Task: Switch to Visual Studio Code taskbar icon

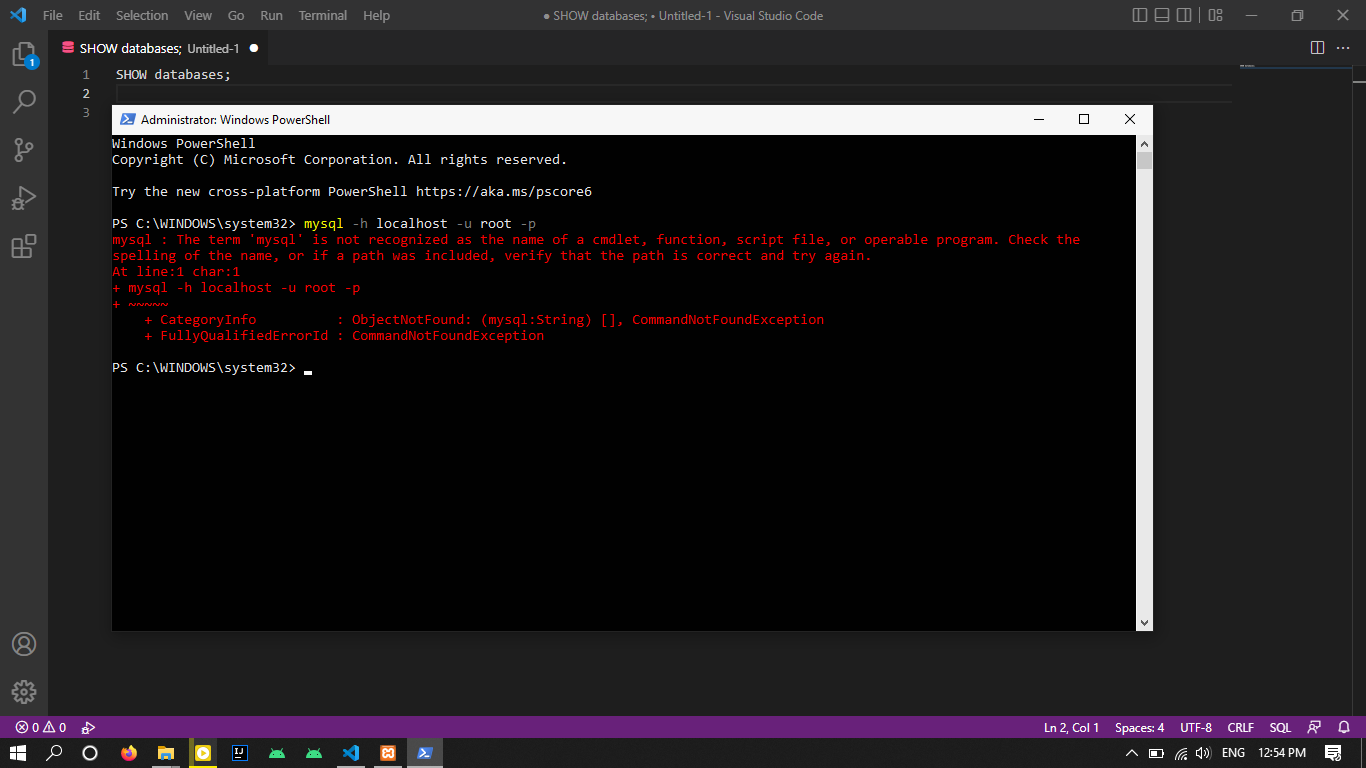Action: pos(351,753)
